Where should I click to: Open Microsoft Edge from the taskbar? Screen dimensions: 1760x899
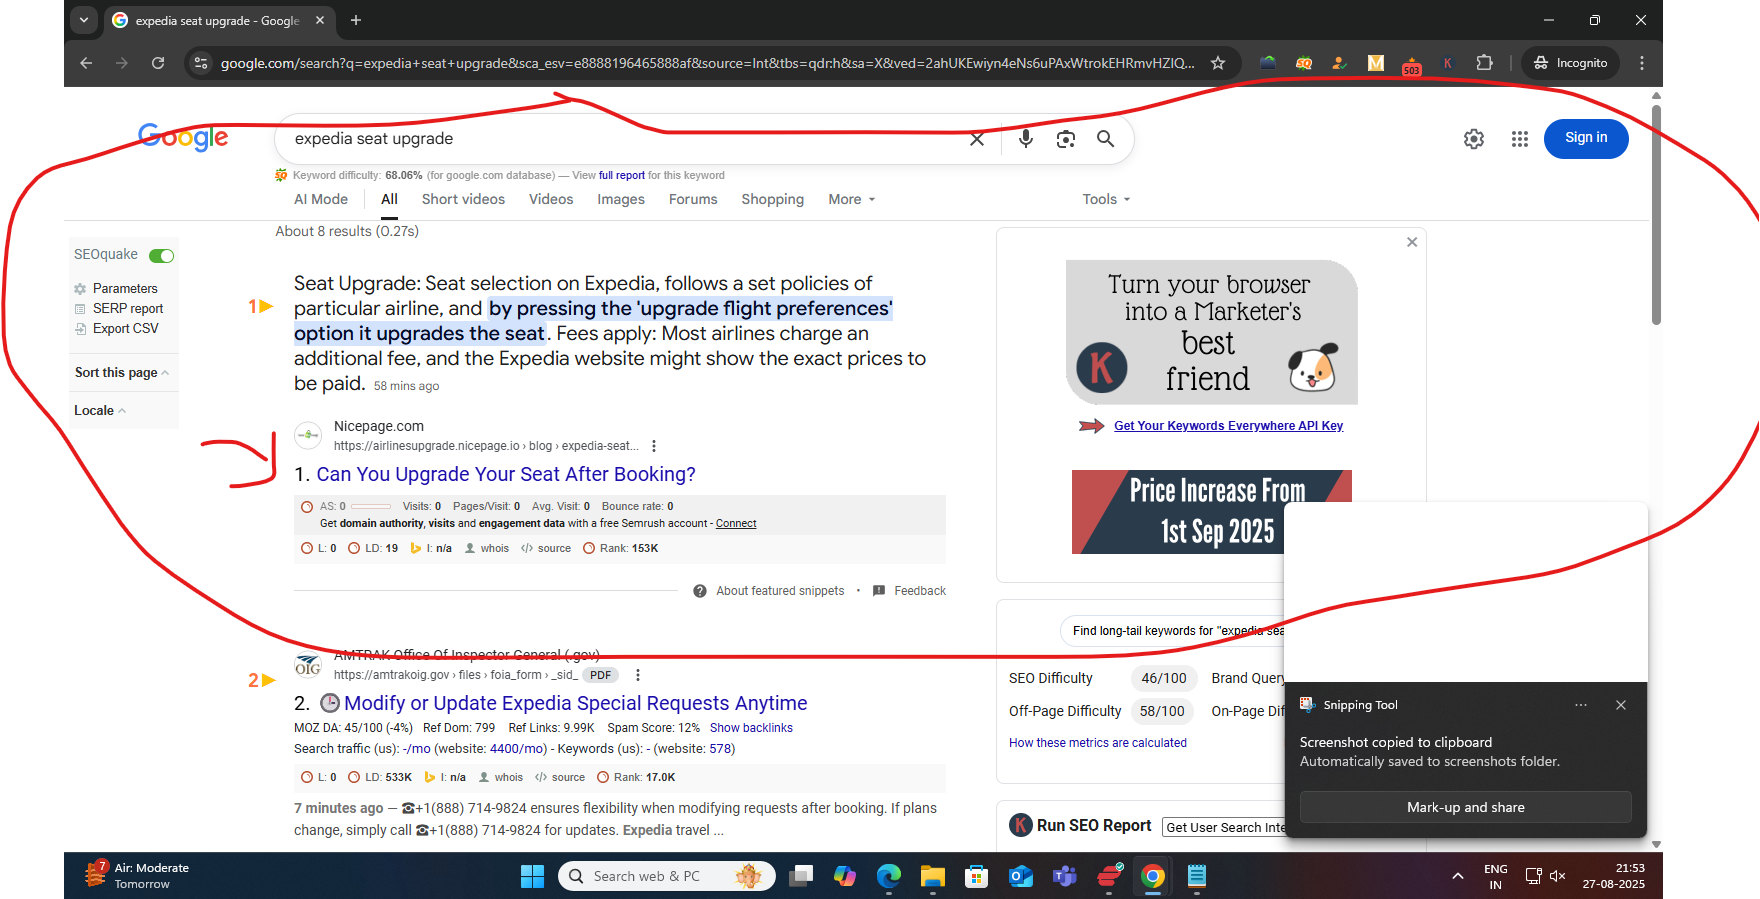(x=889, y=877)
